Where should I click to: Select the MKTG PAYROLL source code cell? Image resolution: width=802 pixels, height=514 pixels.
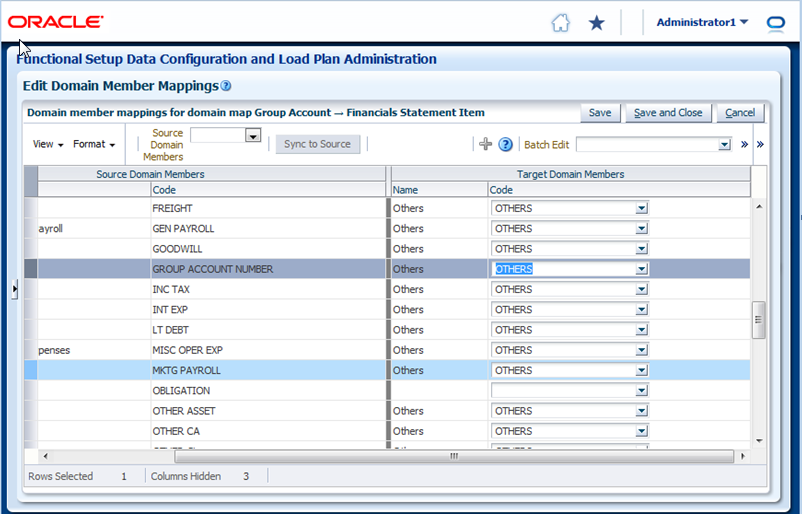point(268,370)
